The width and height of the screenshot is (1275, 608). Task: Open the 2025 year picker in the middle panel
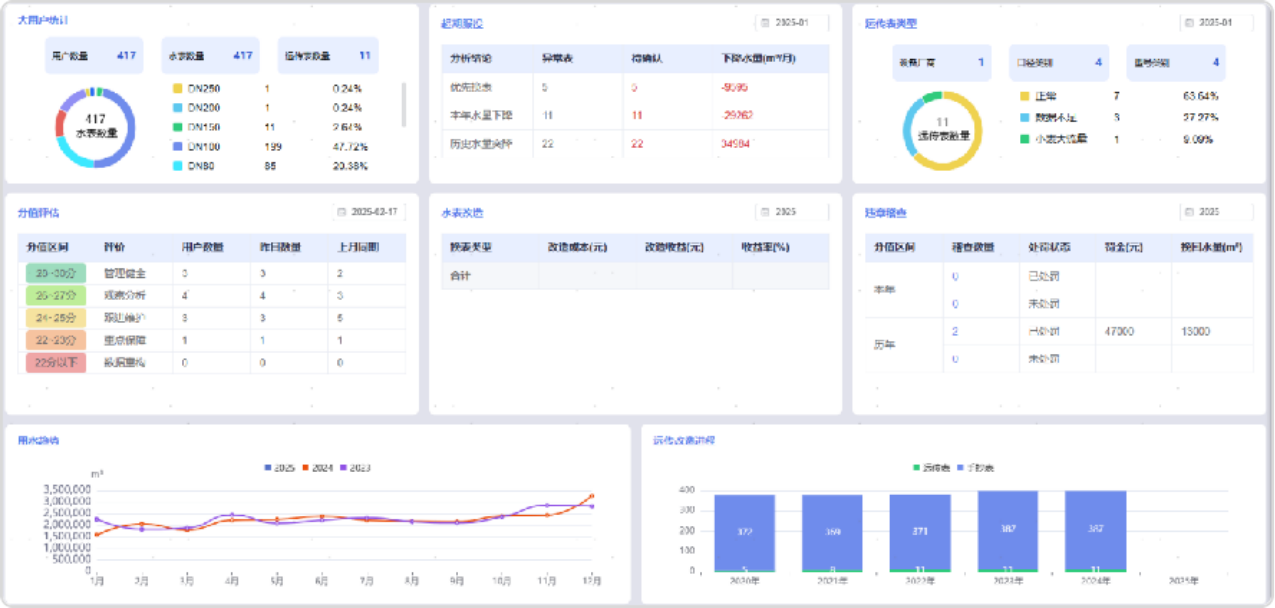792,212
